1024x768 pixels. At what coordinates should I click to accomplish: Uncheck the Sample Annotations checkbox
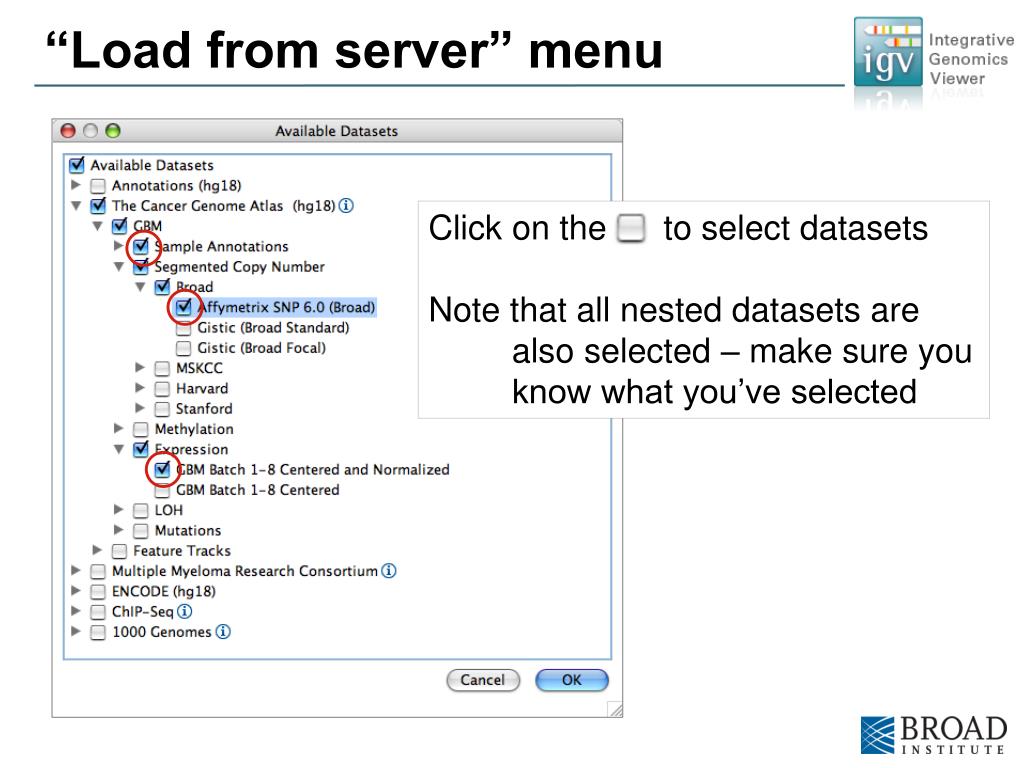click(x=141, y=246)
